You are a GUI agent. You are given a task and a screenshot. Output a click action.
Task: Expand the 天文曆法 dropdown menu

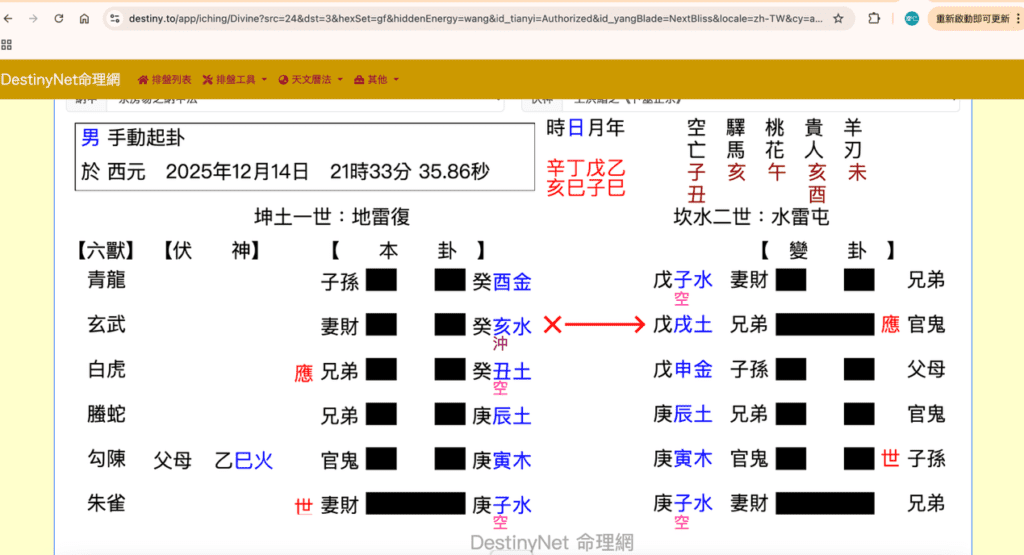coord(311,79)
